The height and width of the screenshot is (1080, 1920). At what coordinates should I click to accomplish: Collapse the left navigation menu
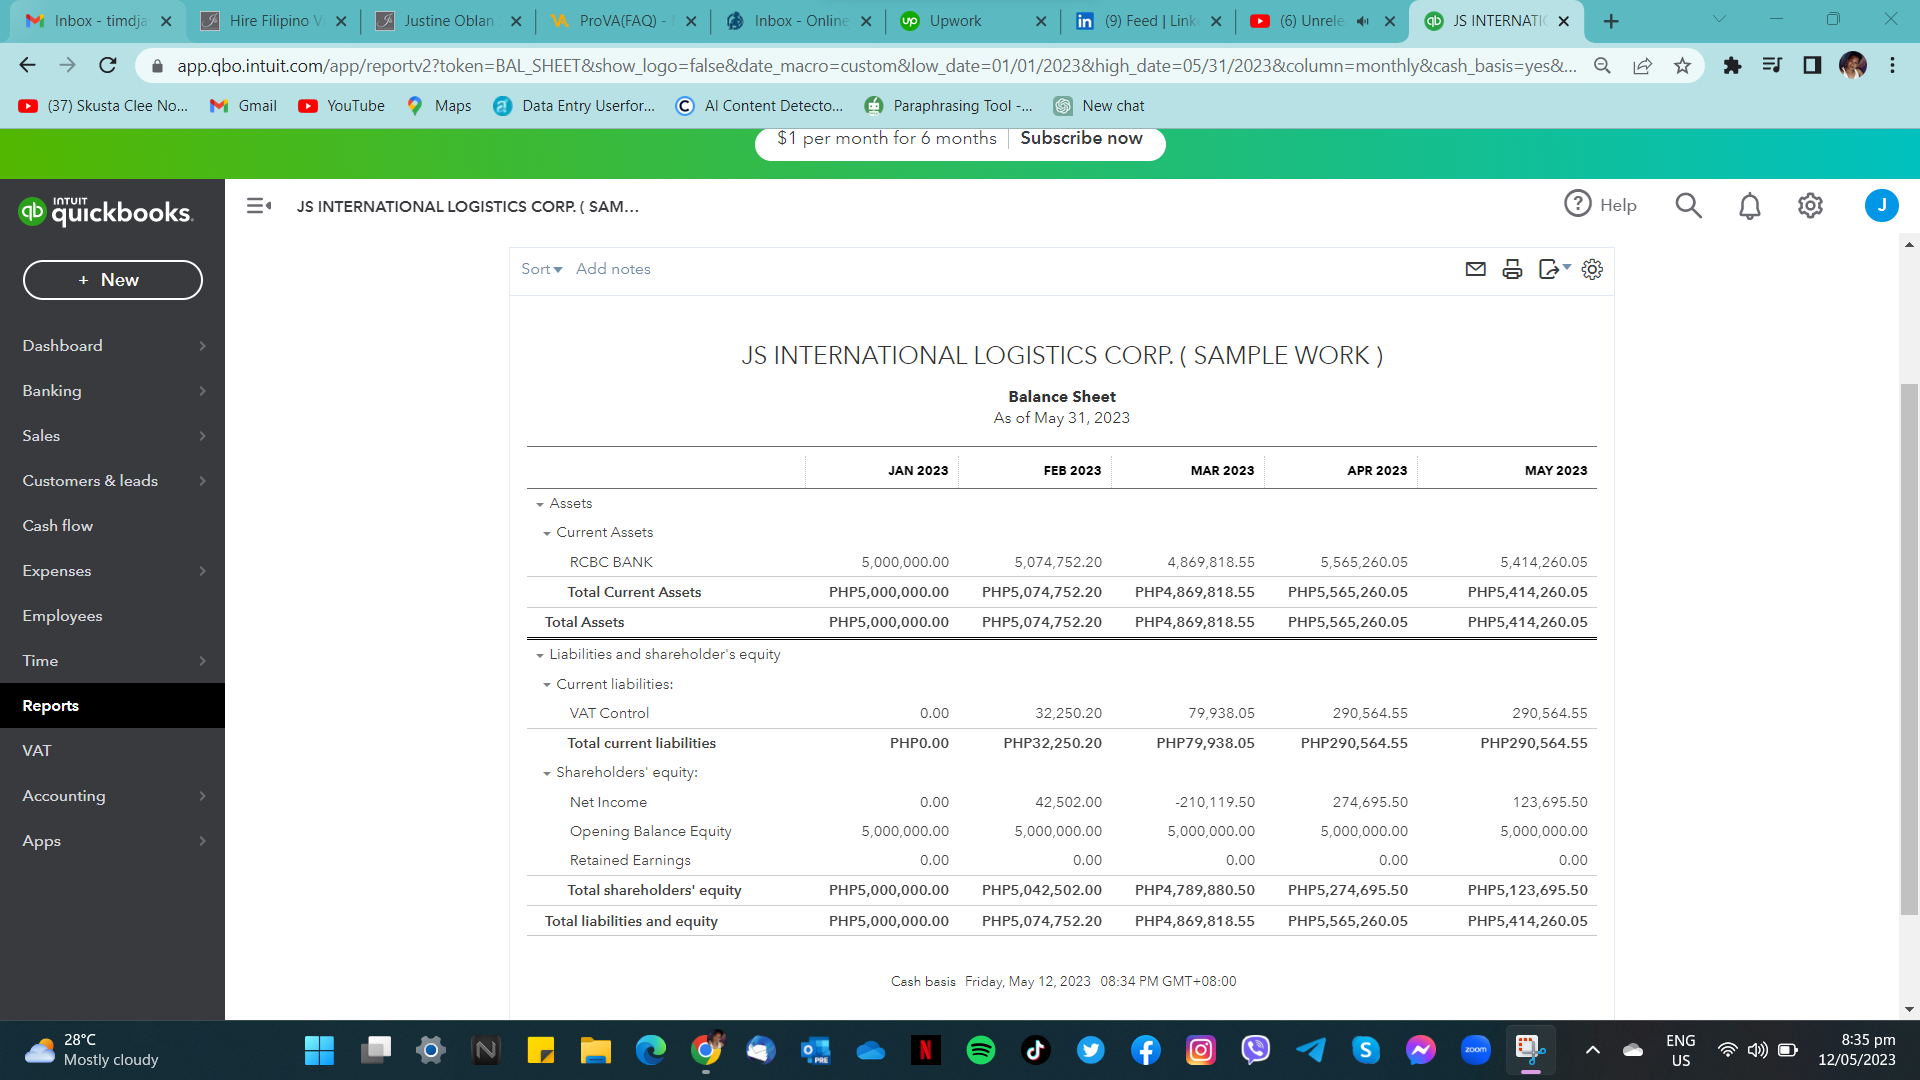click(259, 206)
